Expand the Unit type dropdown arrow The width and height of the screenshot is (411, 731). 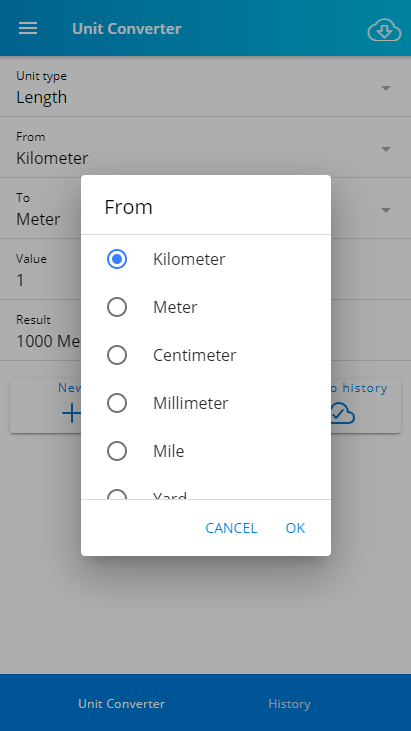(x=386, y=88)
